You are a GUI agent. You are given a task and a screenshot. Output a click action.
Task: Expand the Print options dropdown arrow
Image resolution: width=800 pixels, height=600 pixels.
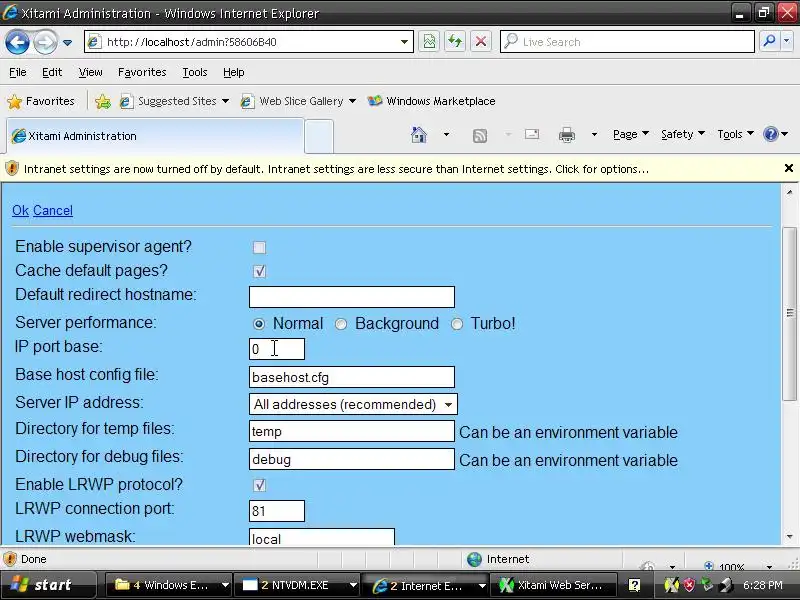pos(594,135)
